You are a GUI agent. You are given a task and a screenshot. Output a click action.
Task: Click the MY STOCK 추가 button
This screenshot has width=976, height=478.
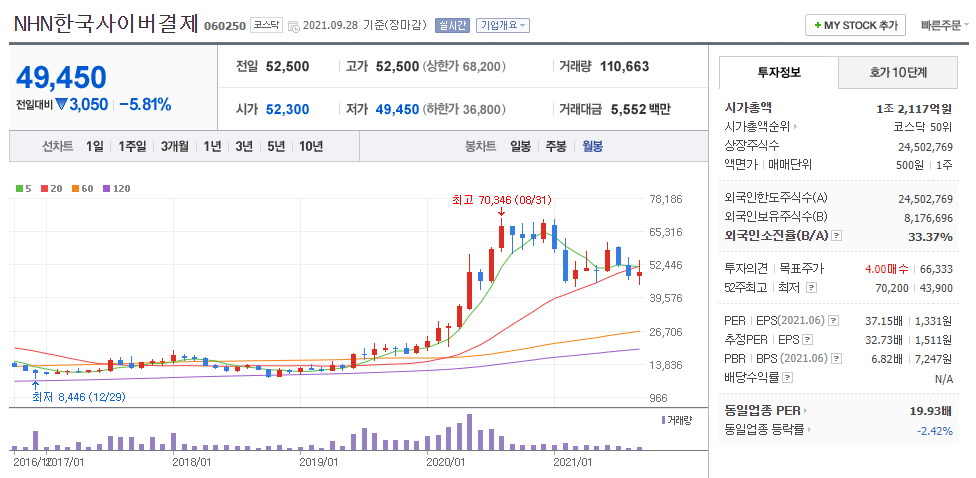tap(856, 26)
